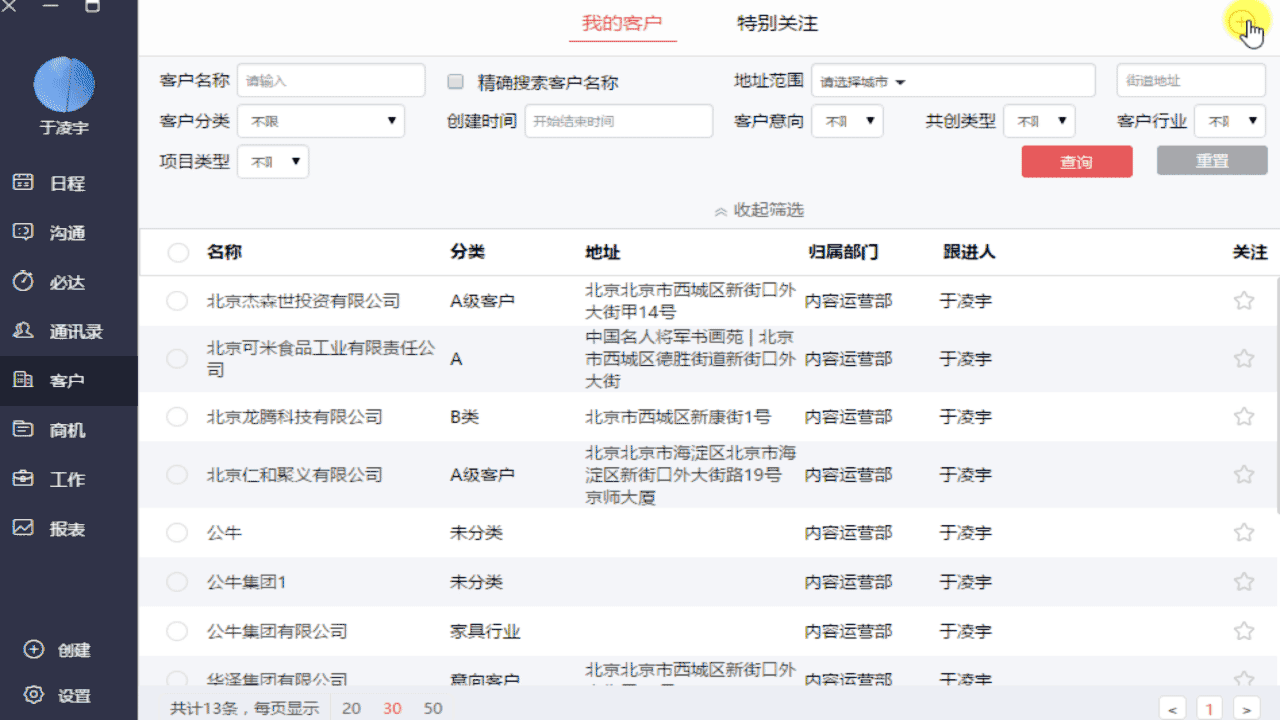The image size is (1280, 720).
Task: Open the 通讯录 contacts sidebar icon
Action: coord(23,330)
